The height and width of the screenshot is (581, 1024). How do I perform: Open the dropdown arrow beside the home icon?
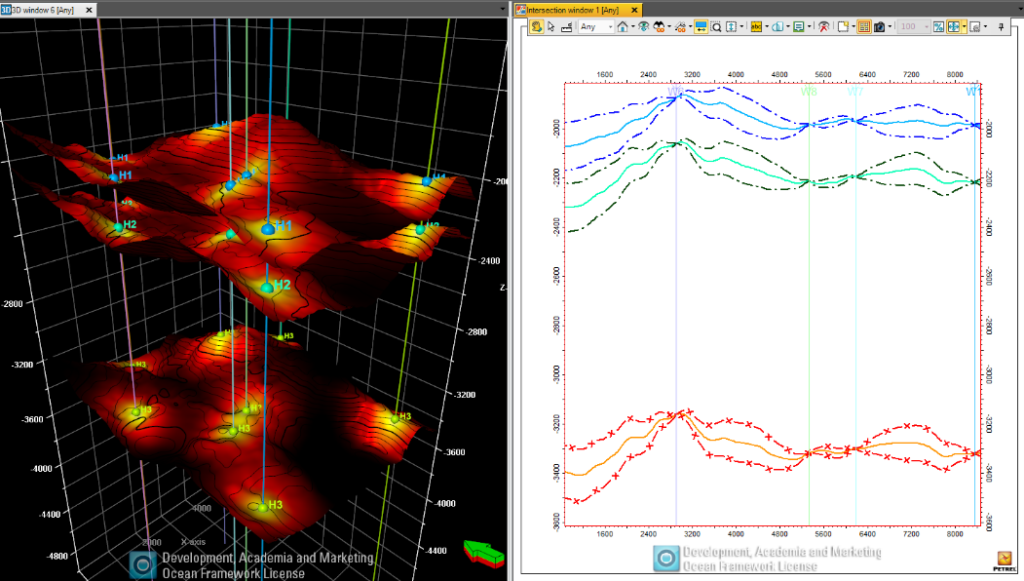coord(634,27)
